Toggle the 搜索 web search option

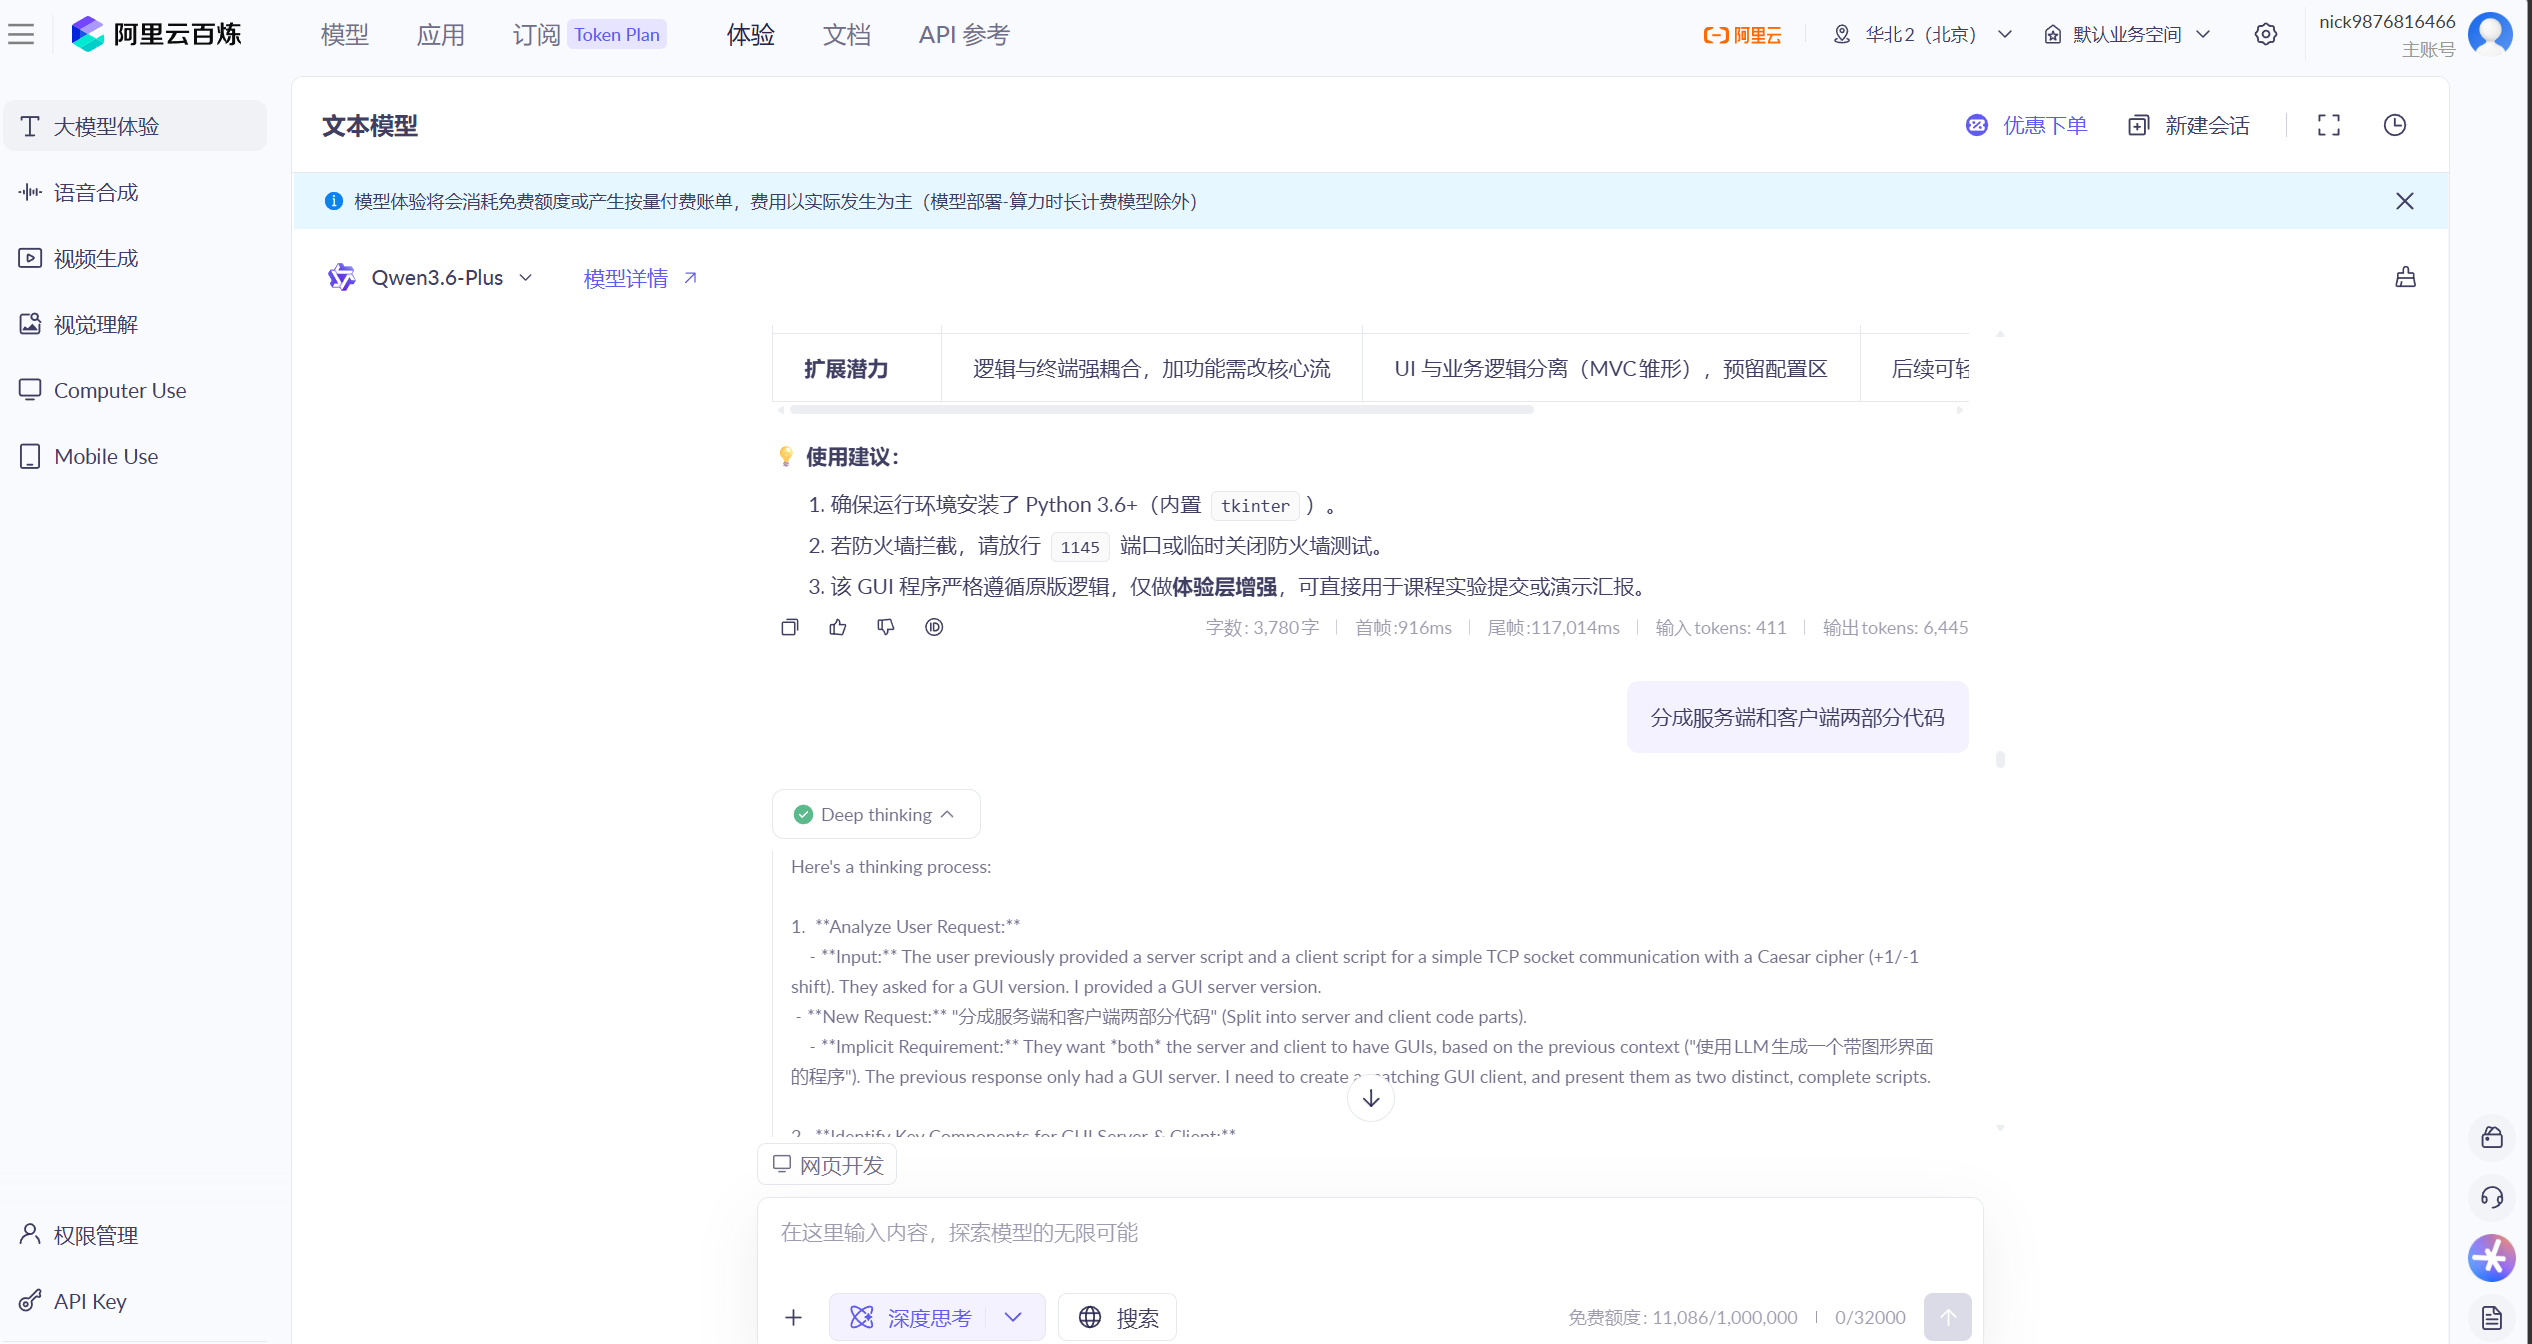point(1117,1317)
